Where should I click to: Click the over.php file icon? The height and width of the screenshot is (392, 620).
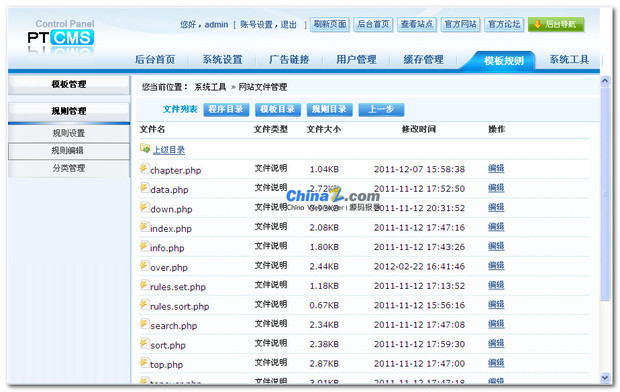(x=144, y=265)
